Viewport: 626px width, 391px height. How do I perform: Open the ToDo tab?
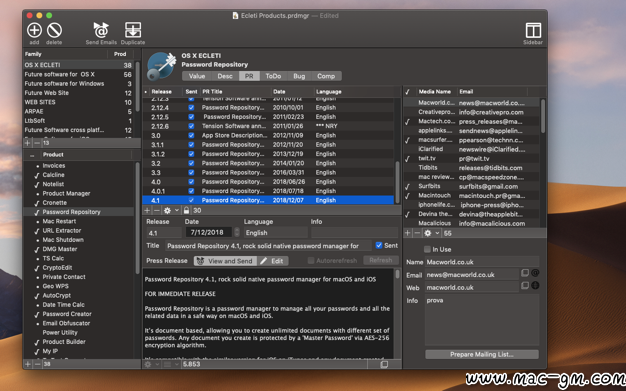[x=273, y=76]
